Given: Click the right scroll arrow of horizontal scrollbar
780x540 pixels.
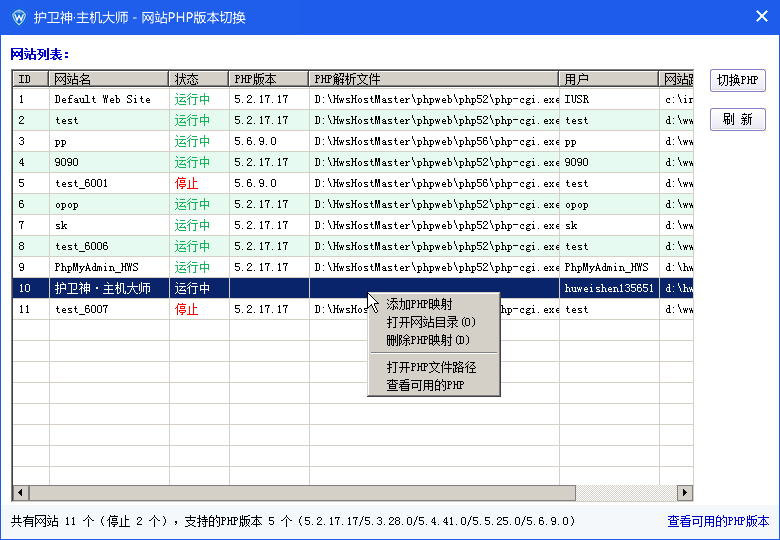Looking at the screenshot, I should coord(684,492).
